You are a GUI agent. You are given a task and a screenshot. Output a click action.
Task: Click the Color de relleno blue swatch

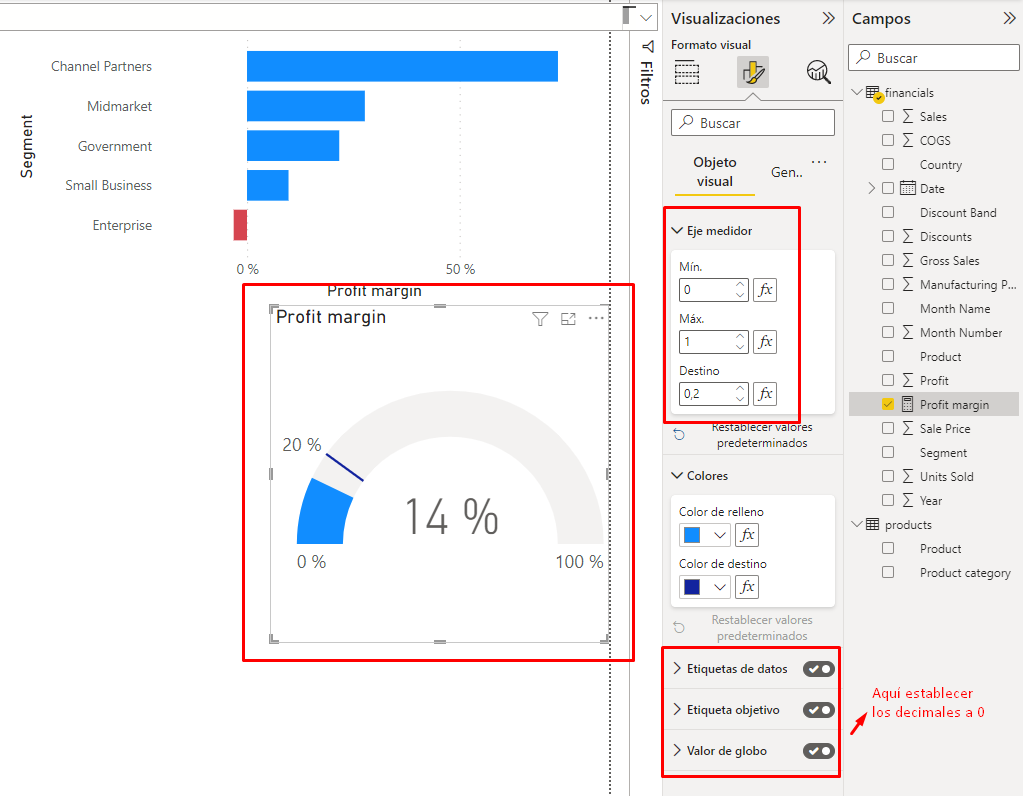pos(692,535)
